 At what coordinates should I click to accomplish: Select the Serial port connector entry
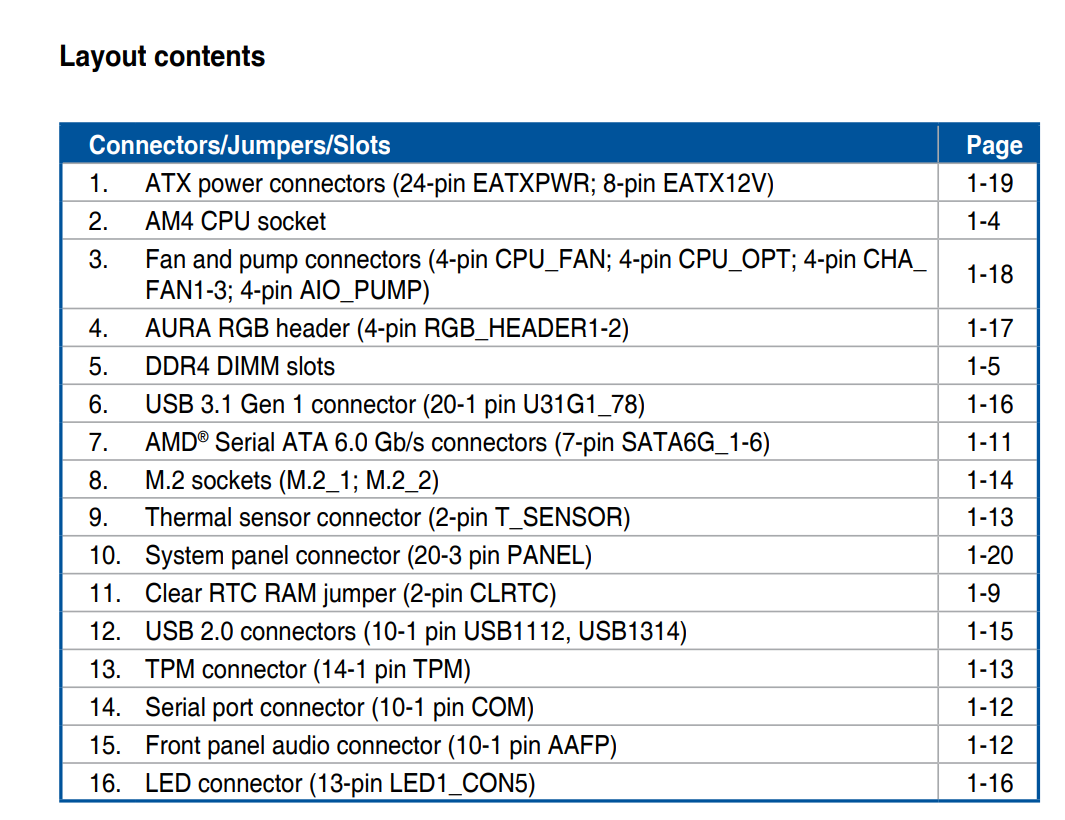(x=339, y=708)
